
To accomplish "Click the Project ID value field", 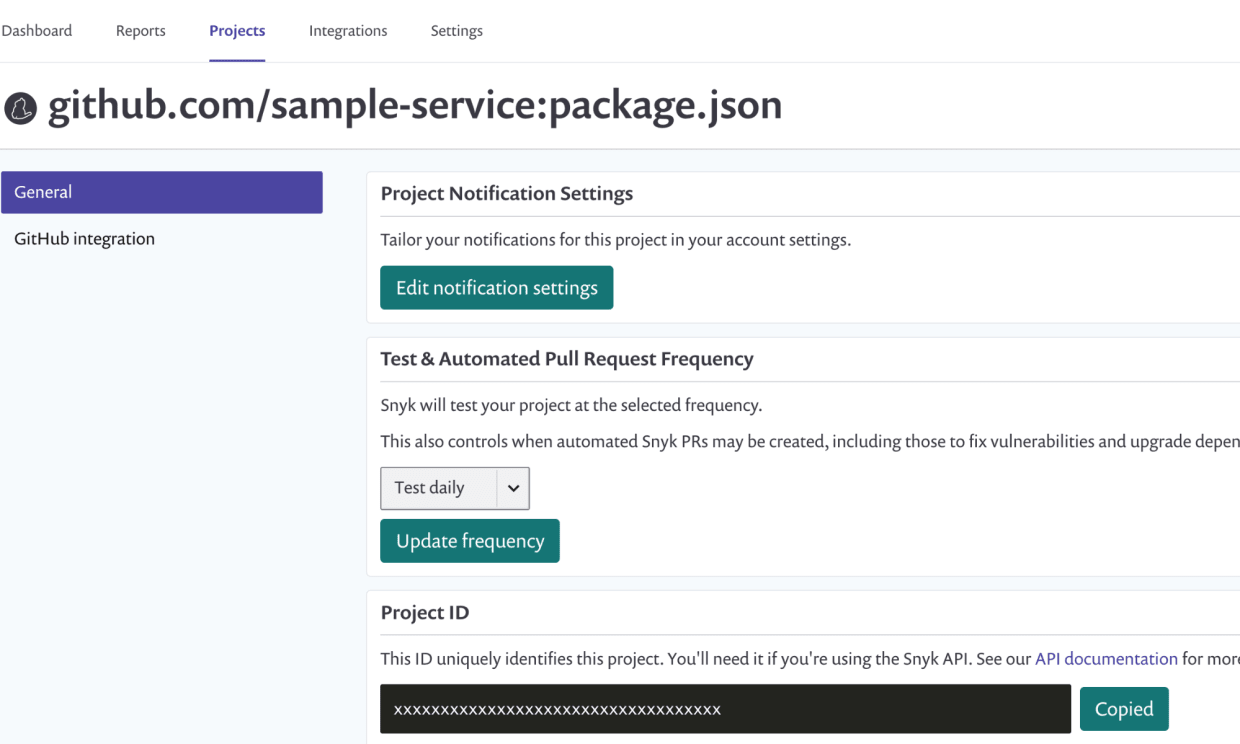I will click(725, 709).
